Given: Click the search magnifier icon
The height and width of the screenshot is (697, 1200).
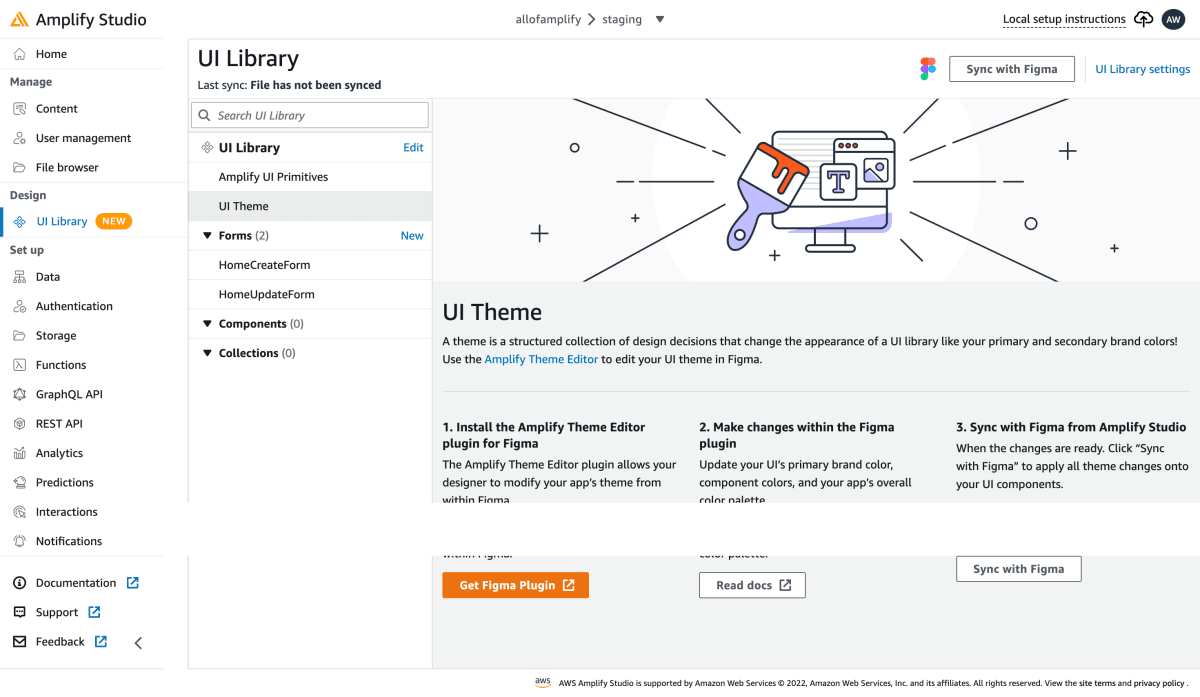Looking at the screenshot, I should [204, 115].
